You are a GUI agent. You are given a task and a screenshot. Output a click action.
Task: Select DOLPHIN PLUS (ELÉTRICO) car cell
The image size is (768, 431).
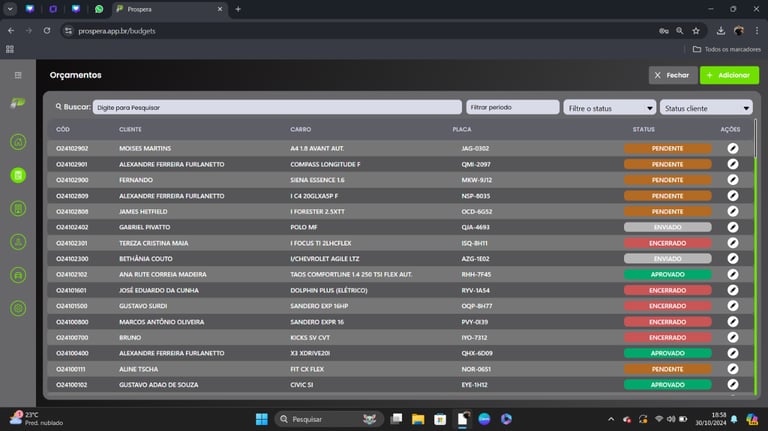coord(329,290)
